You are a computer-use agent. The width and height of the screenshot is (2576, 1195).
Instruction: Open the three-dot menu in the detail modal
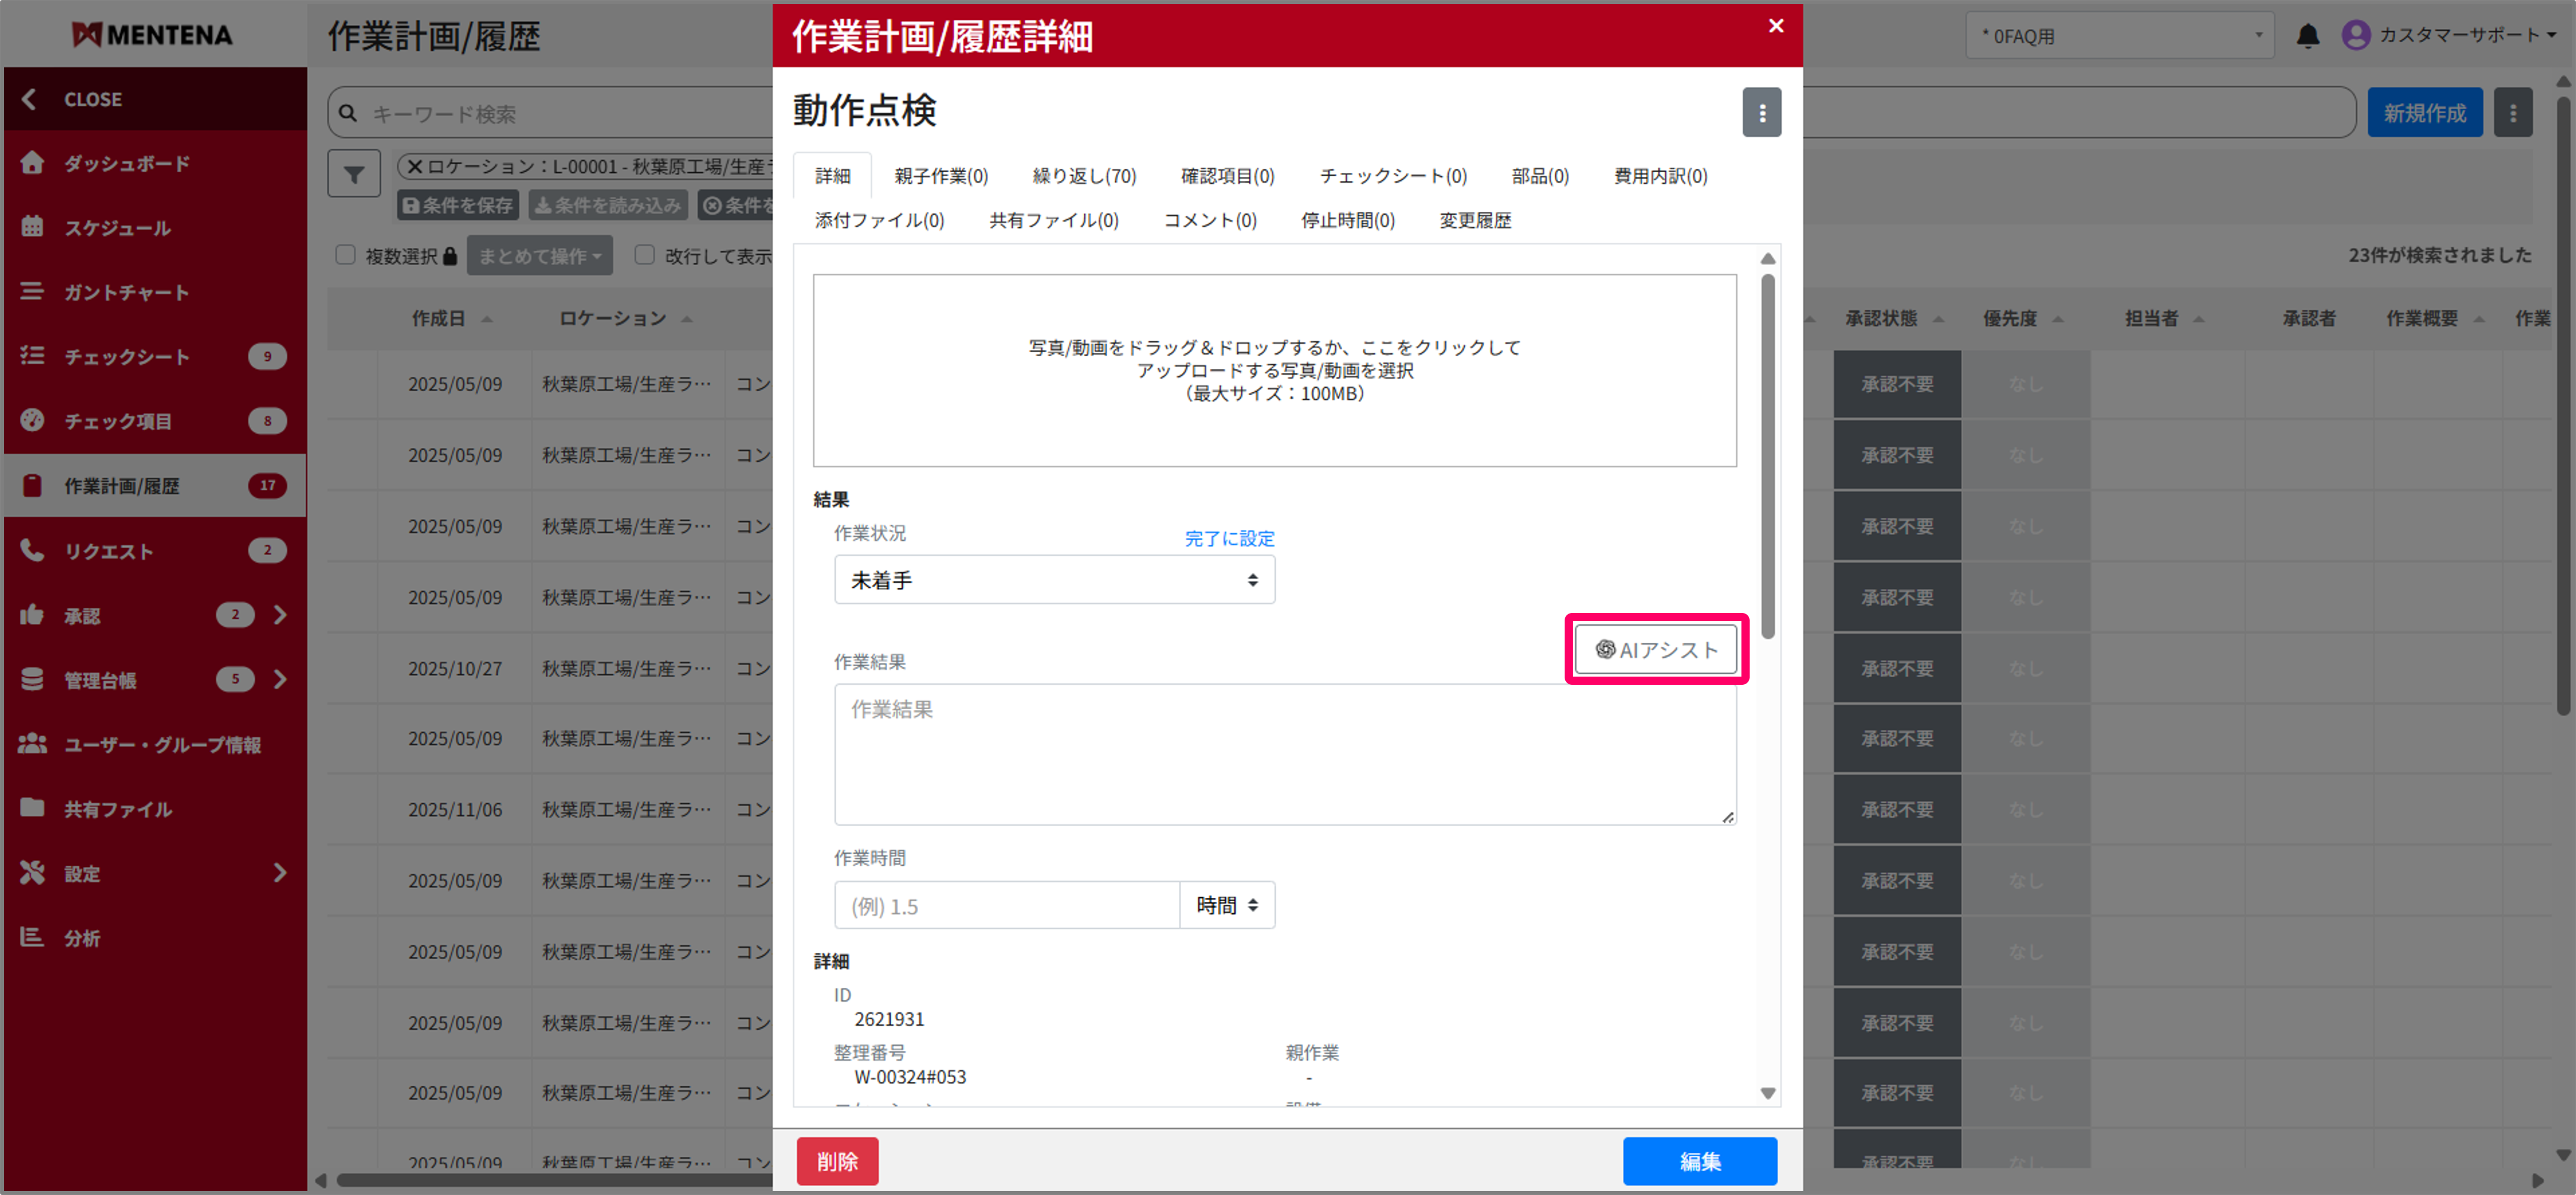tap(1762, 112)
